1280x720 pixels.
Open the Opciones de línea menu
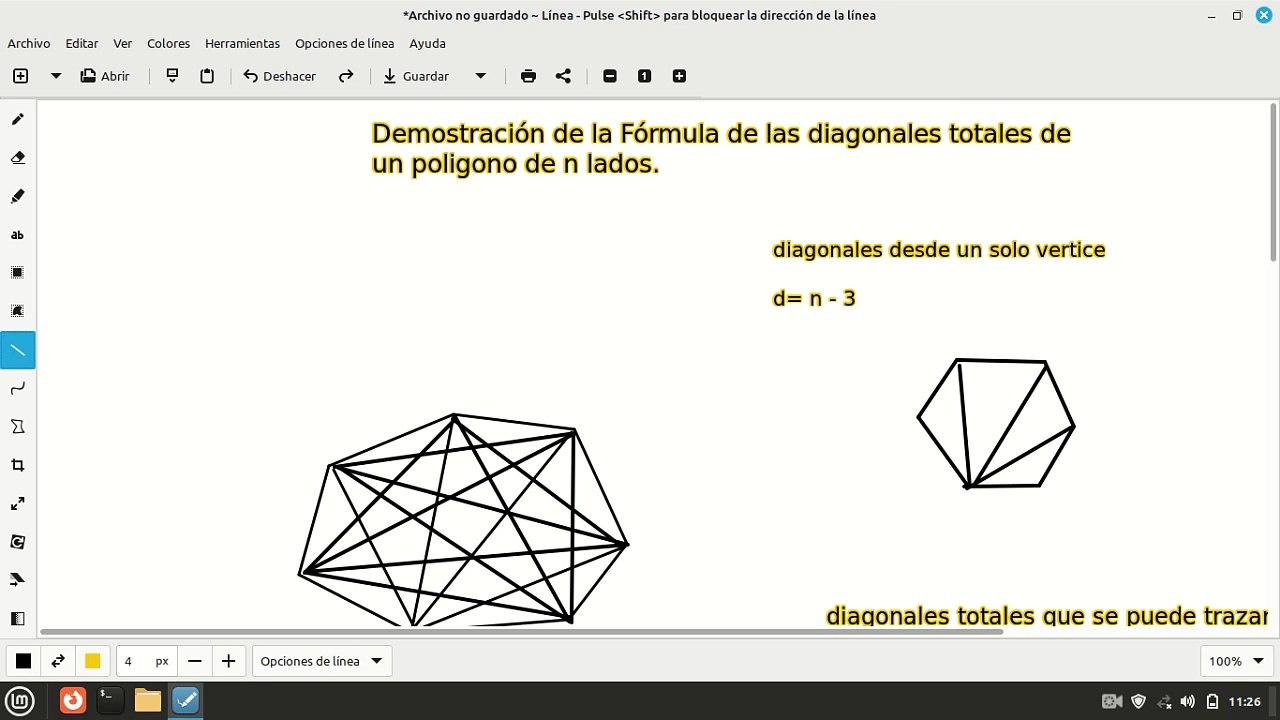pyautogui.click(x=345, y=43)
